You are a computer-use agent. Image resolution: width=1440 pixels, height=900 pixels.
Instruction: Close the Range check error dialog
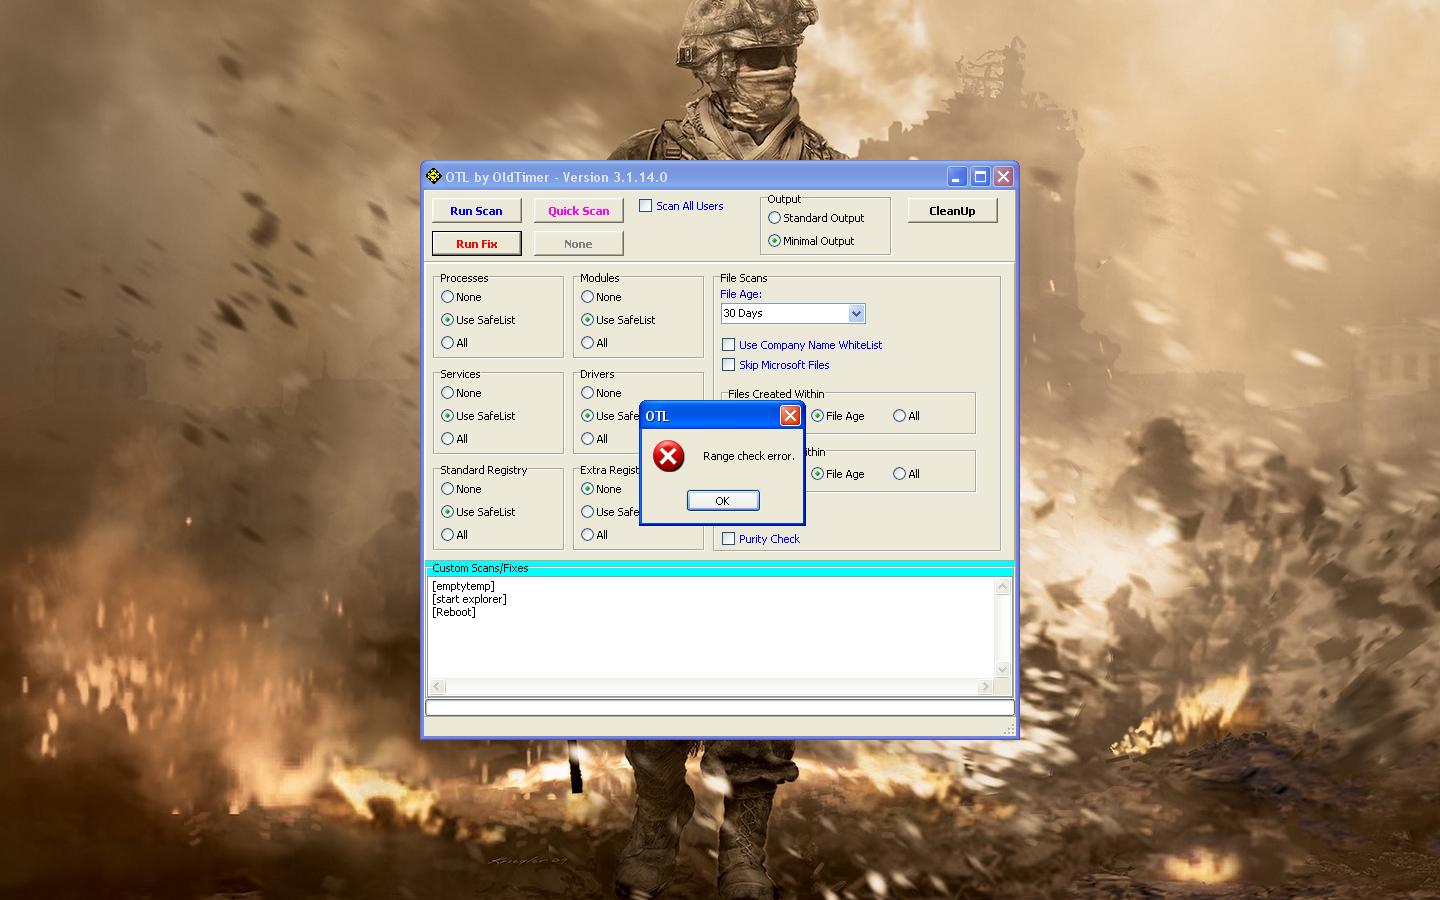pyautogui.click(x=790, y=415)
